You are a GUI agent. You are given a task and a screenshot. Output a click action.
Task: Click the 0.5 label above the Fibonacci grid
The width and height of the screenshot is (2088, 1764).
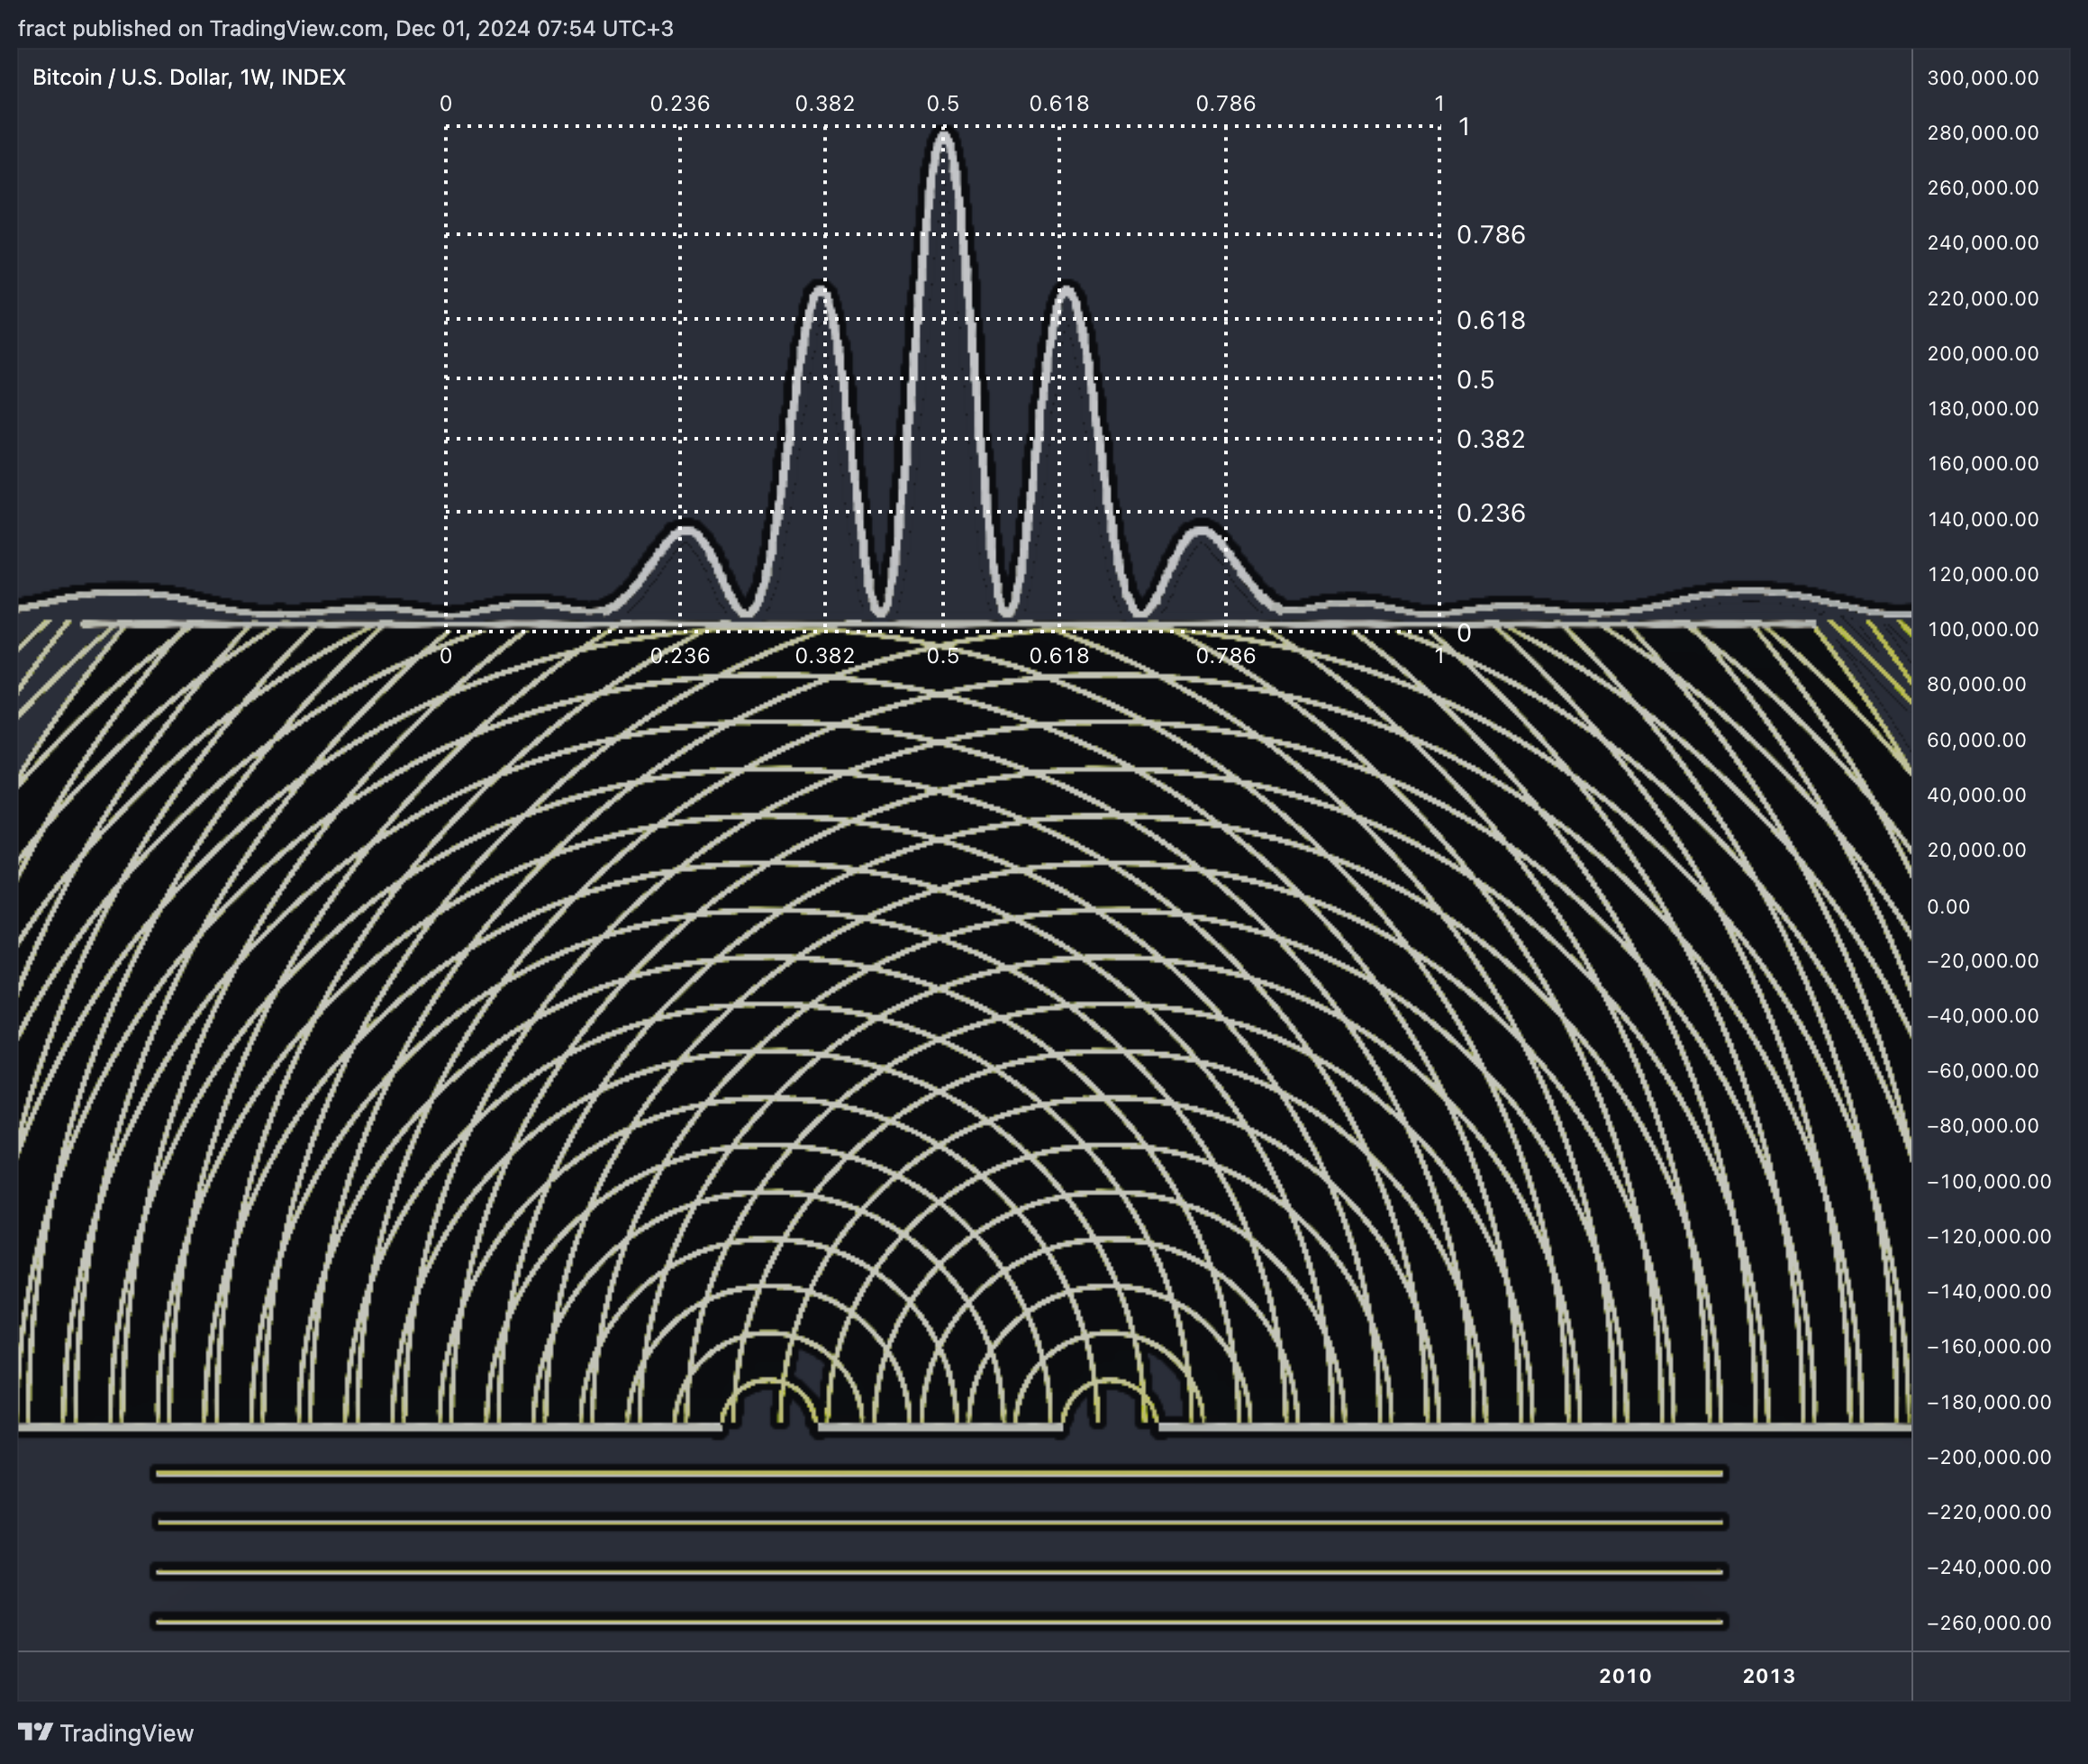pos(943,104)
